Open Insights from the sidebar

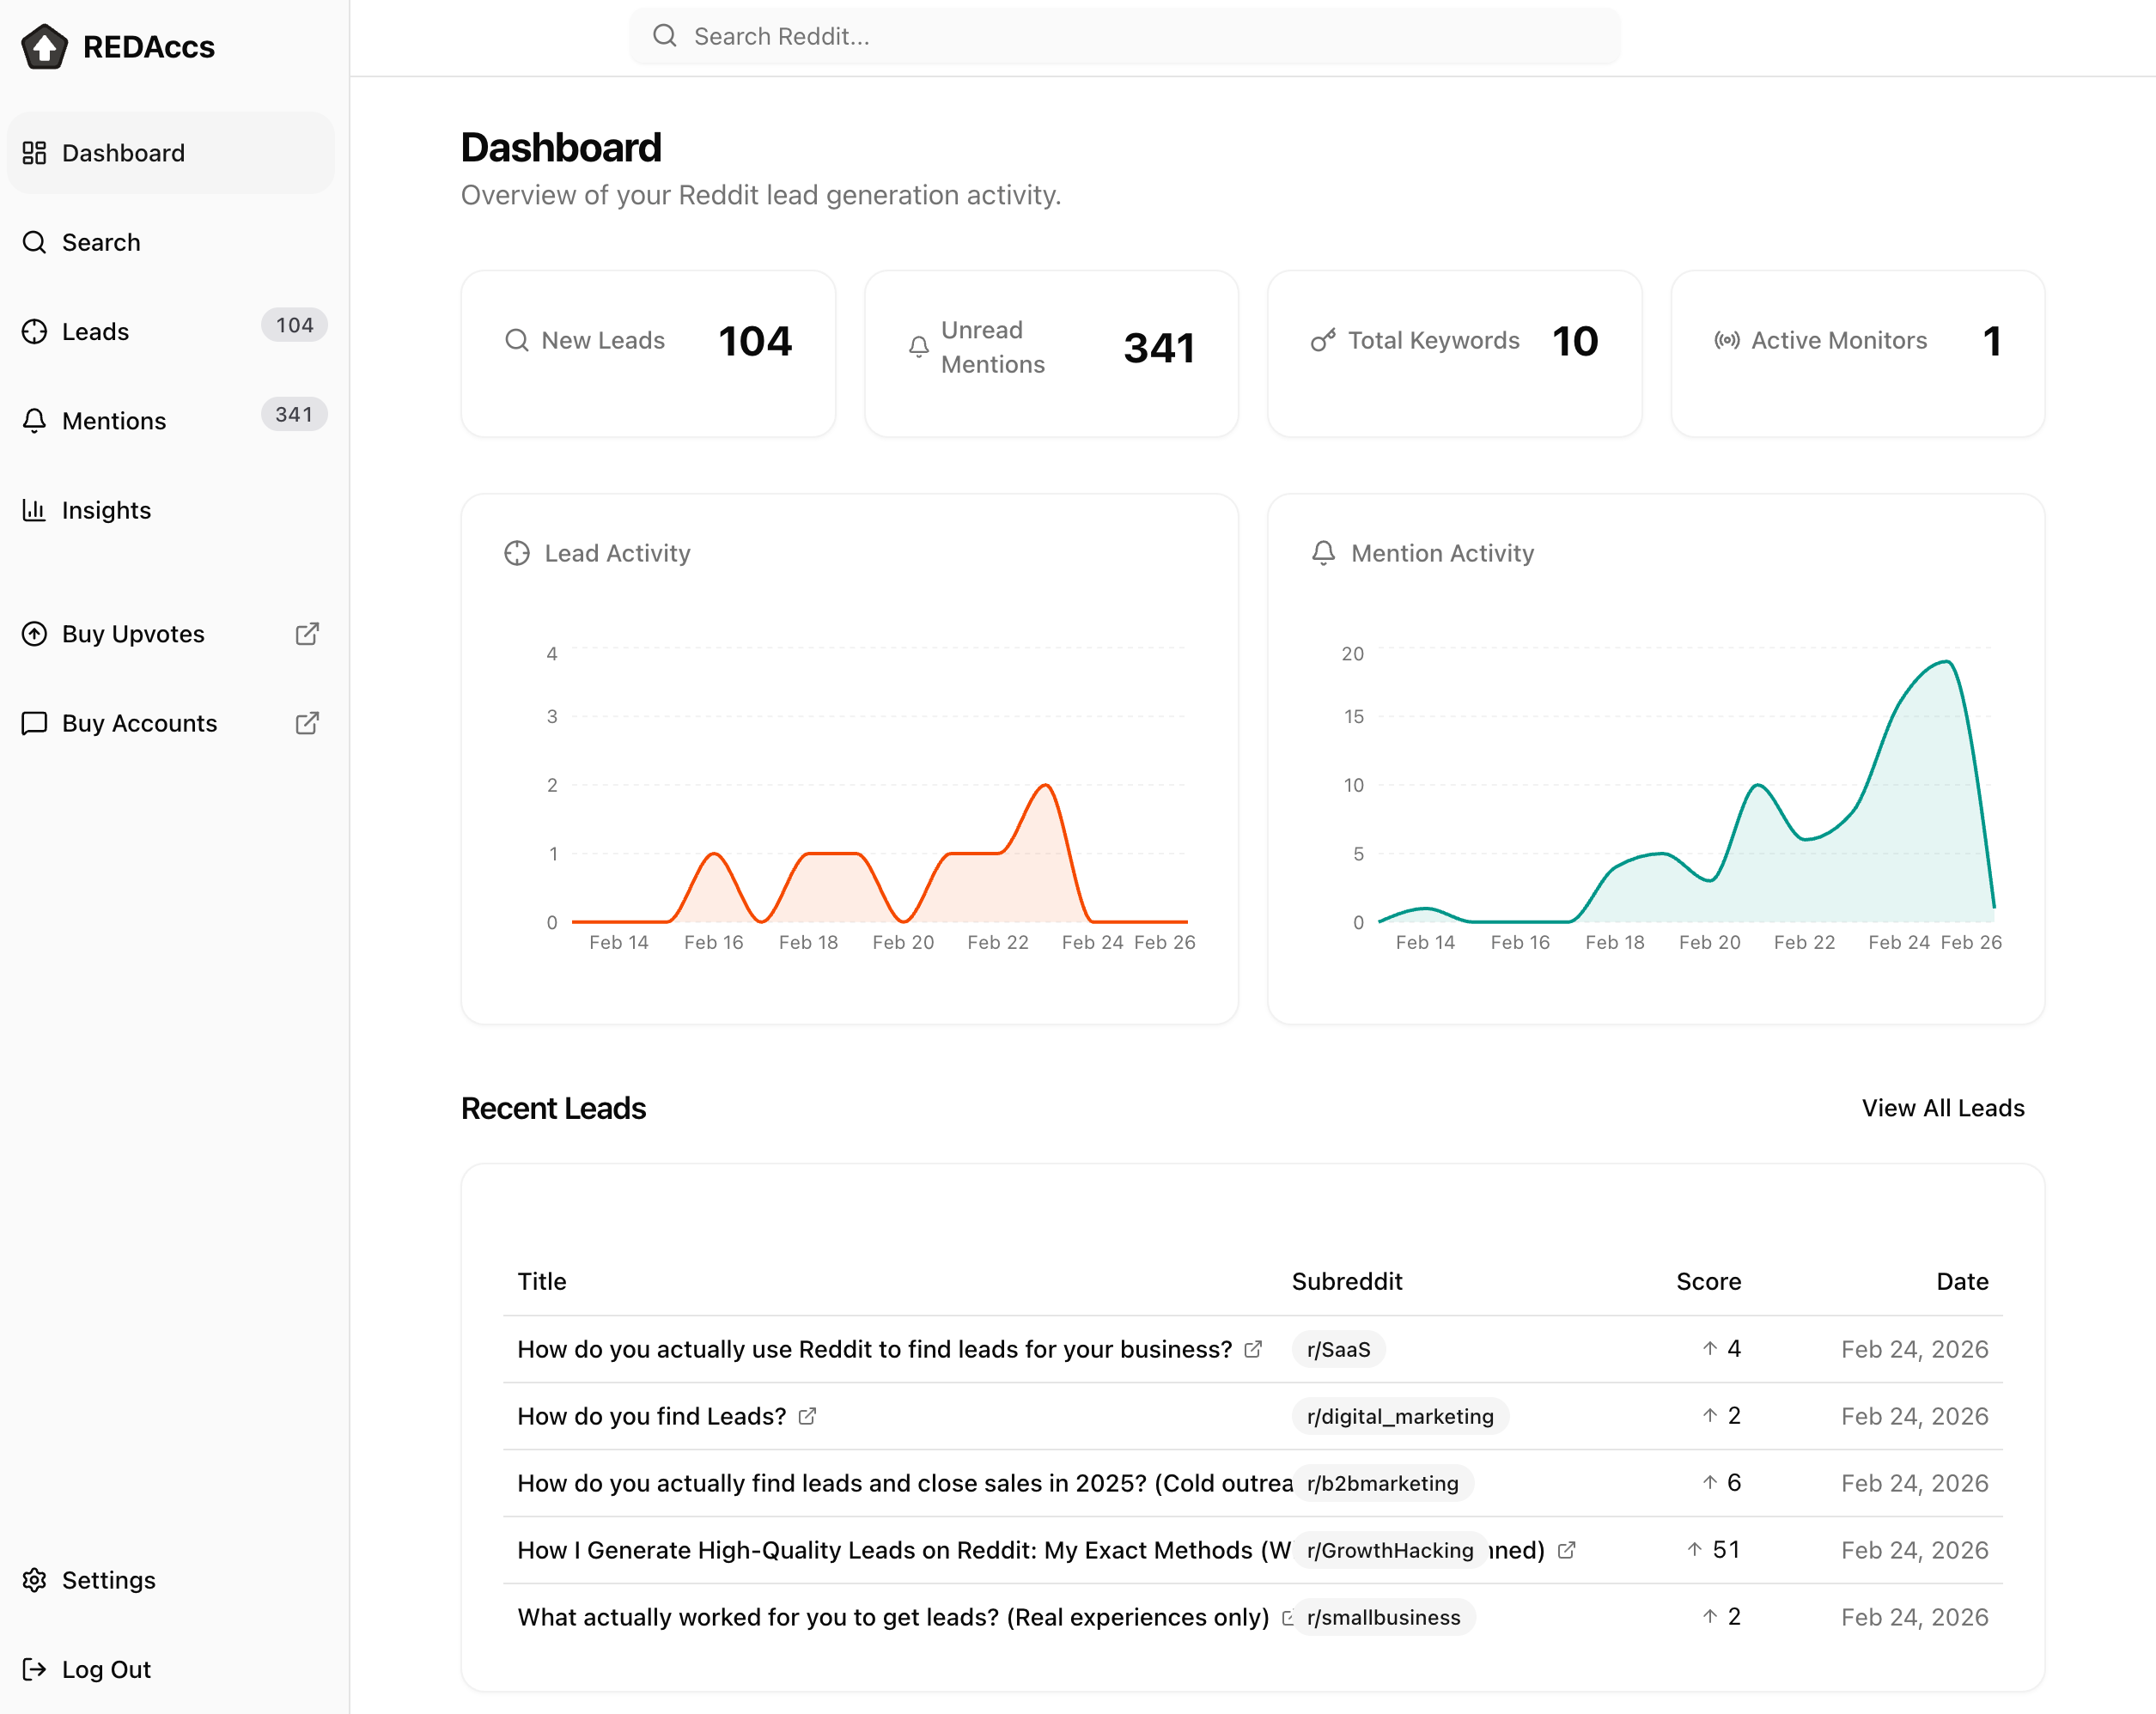point(106,510)
